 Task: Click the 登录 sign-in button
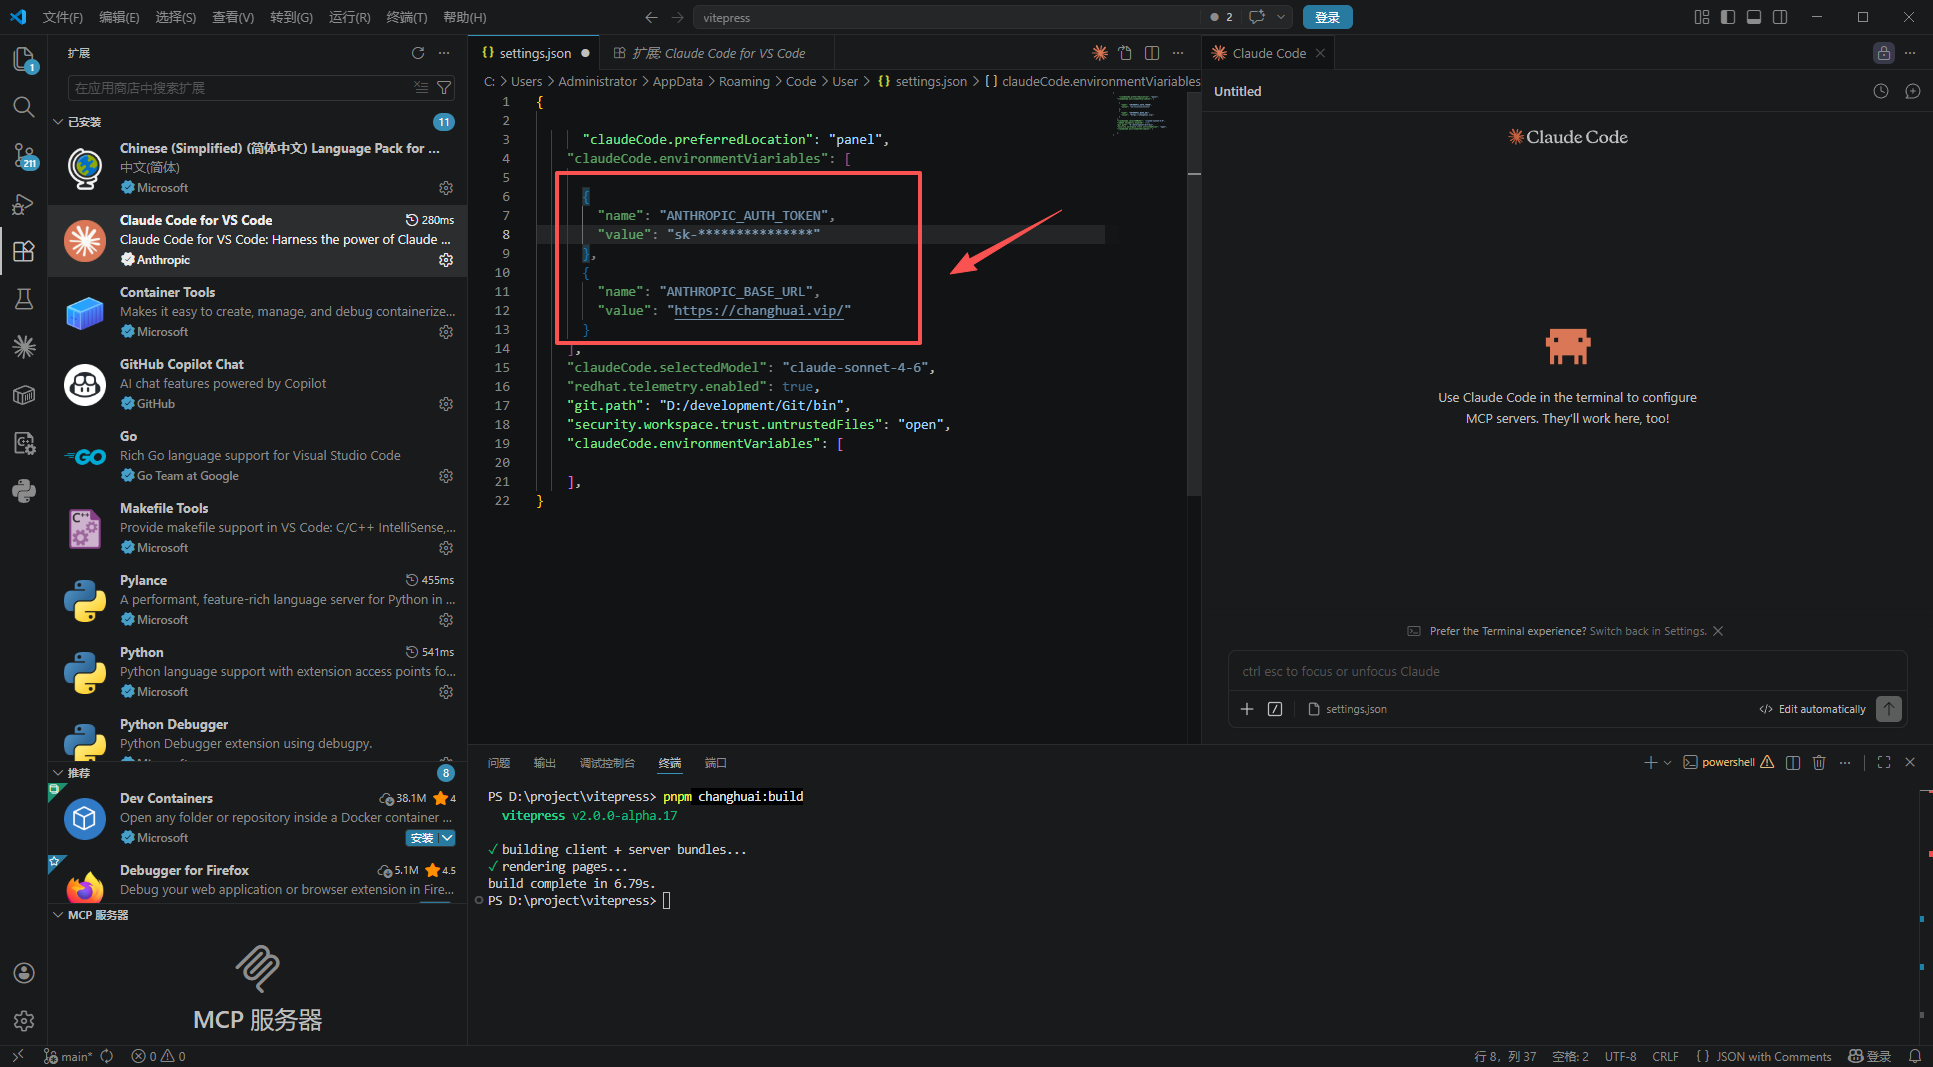coord(1327,17)
